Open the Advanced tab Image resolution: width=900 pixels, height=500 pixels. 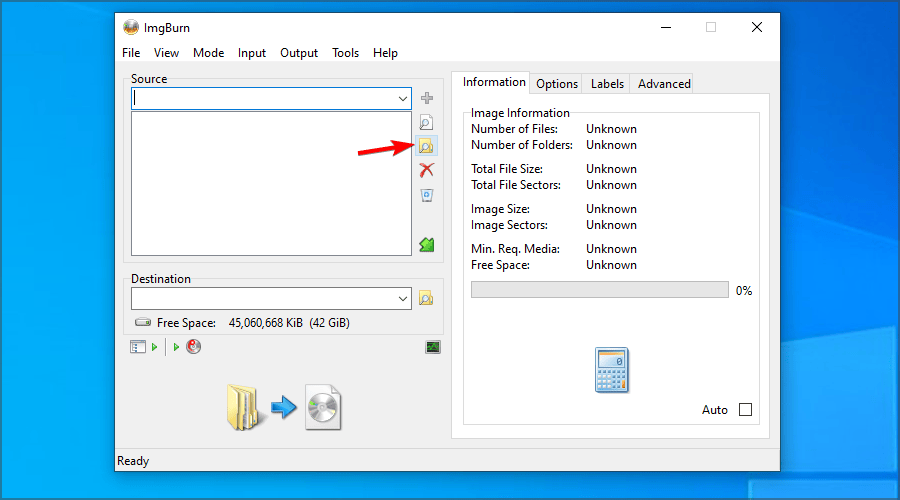pyautogui.click(x=664, y=84)
